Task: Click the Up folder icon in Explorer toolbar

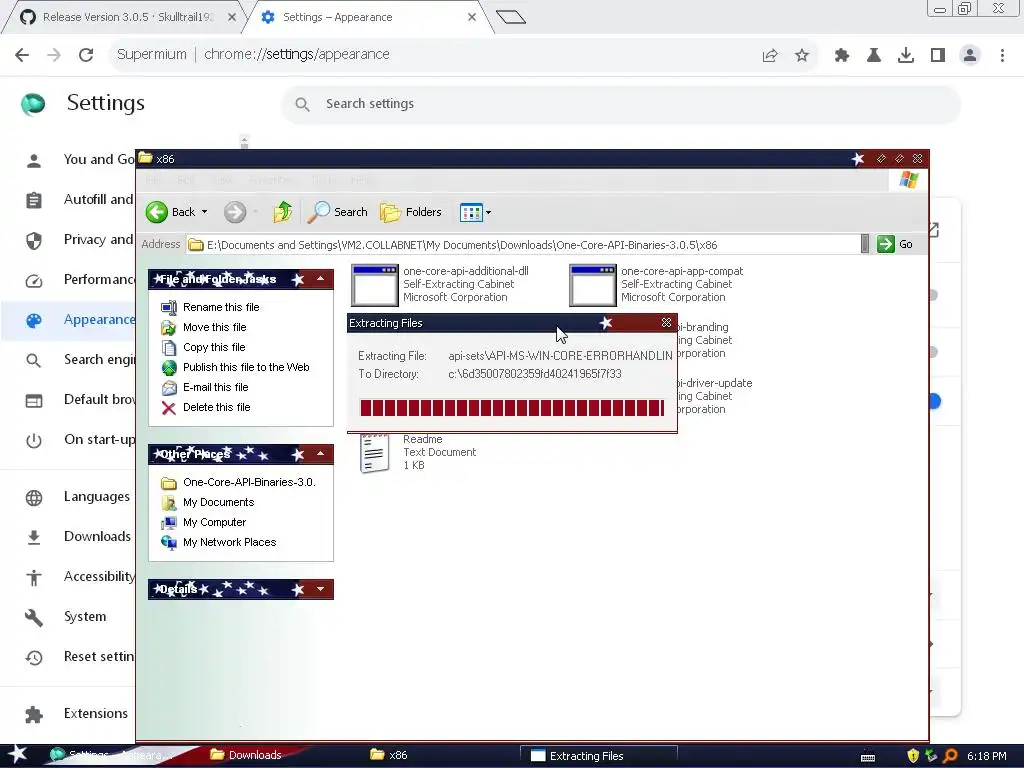Action: (283, 212)
